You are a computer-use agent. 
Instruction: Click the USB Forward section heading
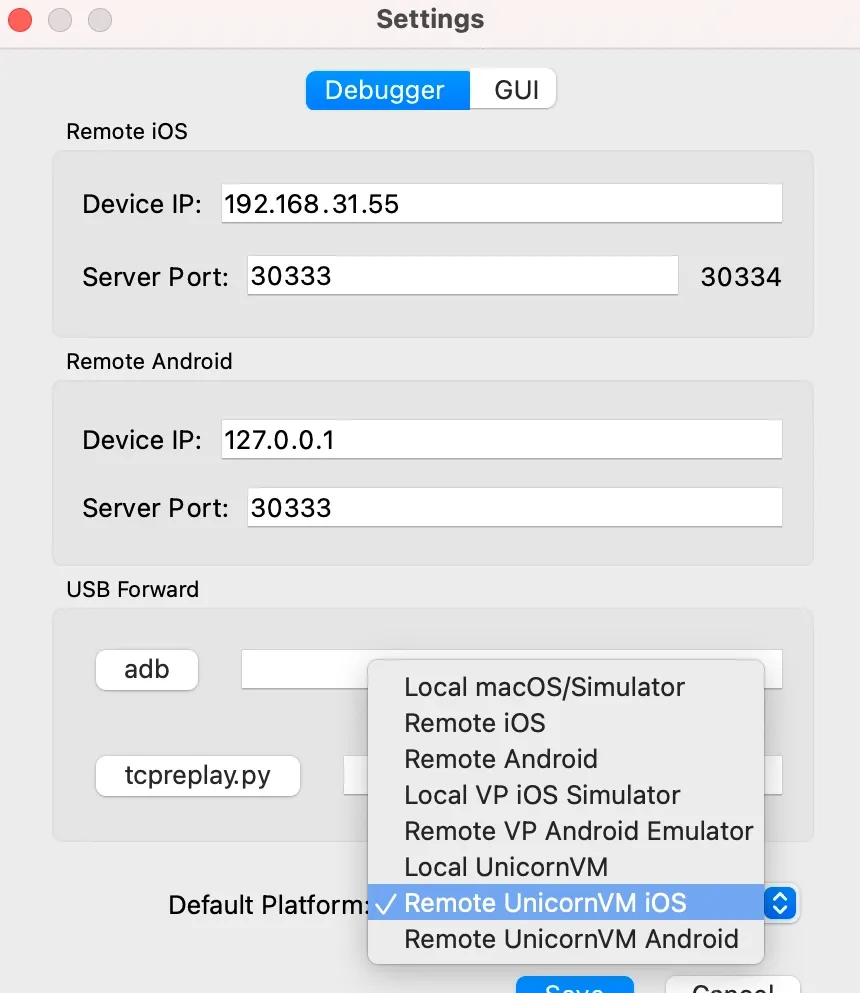pyautogui.click(x=133, y=589)
